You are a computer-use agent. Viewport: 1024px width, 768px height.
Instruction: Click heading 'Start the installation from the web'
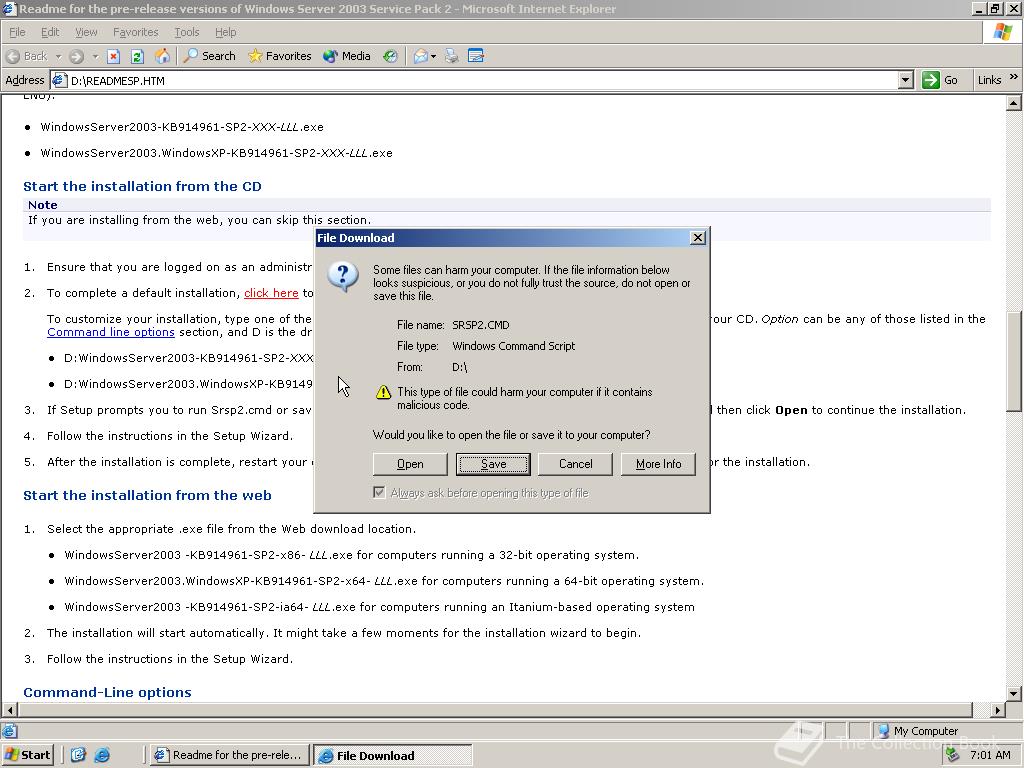pyautogui.click(x=148, y=495)
